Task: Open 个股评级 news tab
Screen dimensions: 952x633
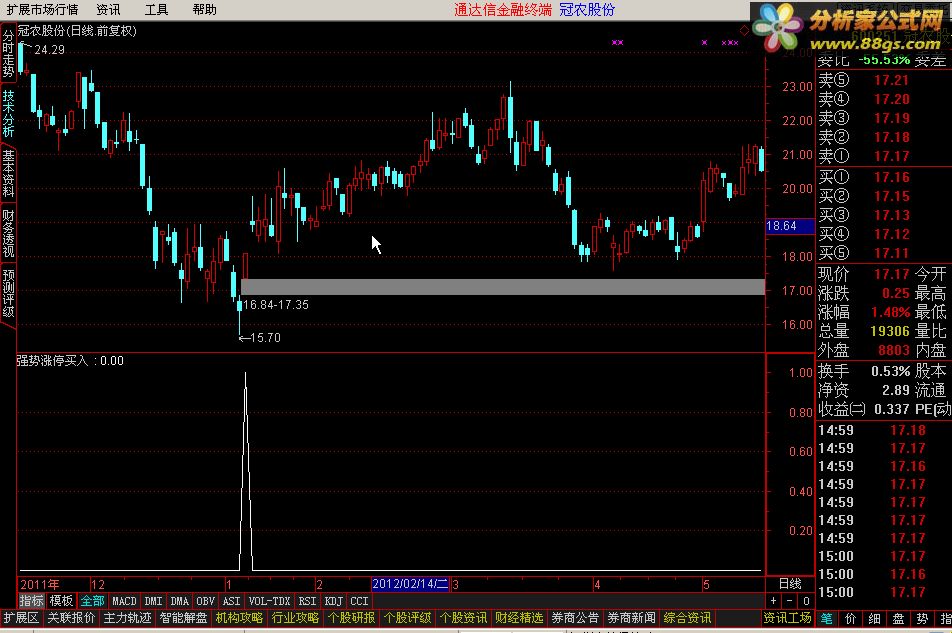Action: 407,618
